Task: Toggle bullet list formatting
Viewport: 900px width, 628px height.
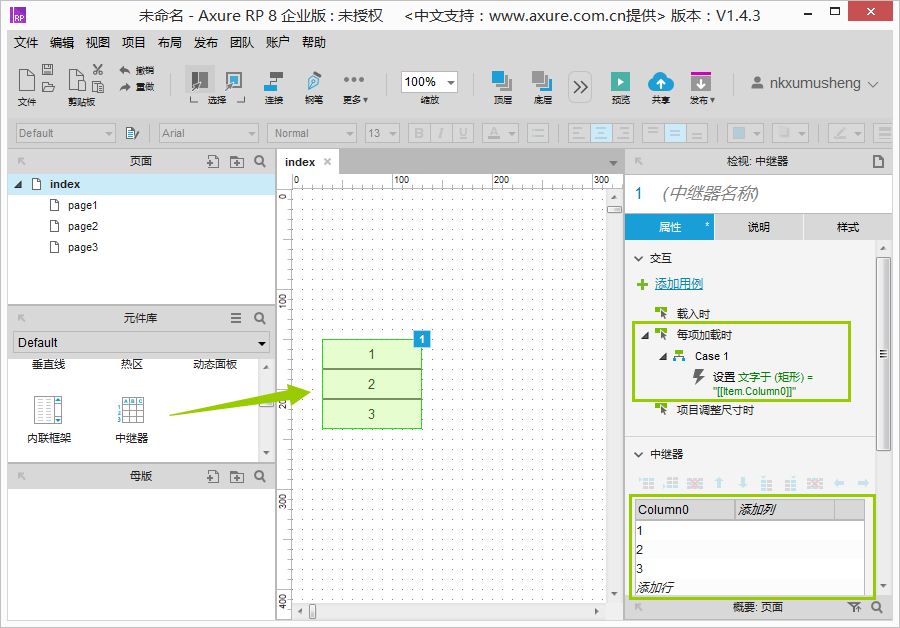Action: 538,133
